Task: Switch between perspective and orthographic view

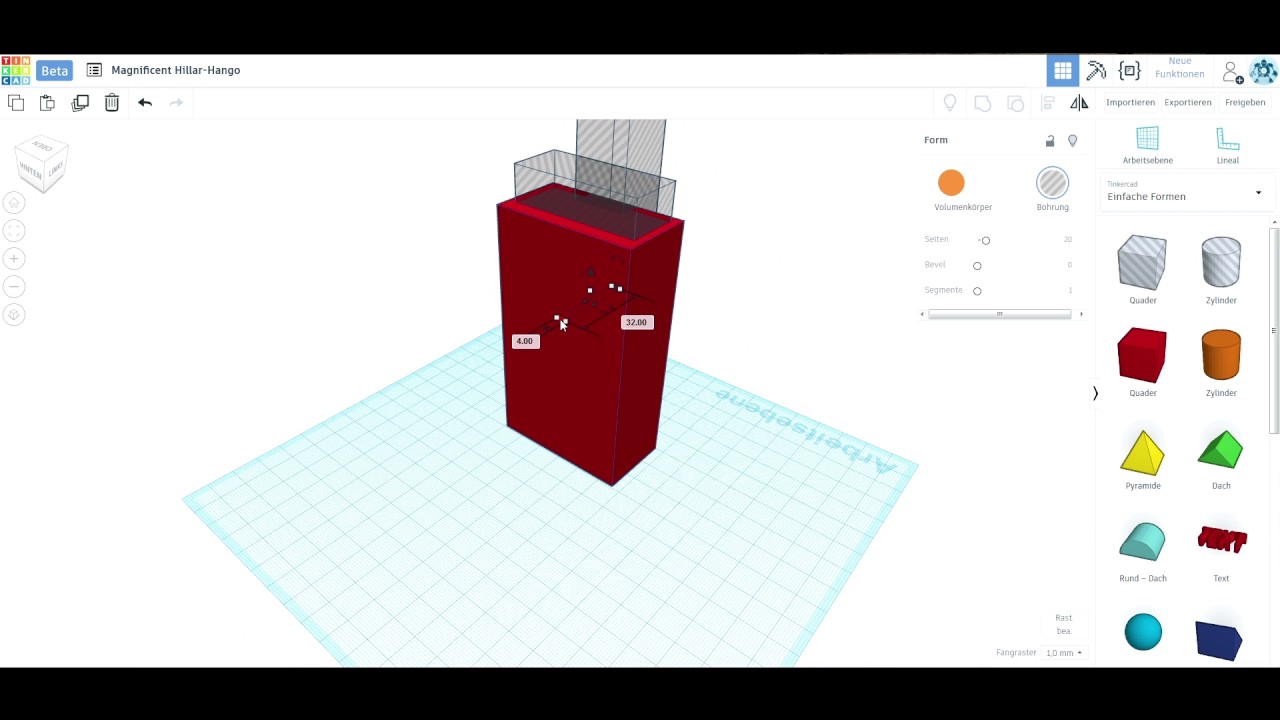Action: [x=14, y=315]
